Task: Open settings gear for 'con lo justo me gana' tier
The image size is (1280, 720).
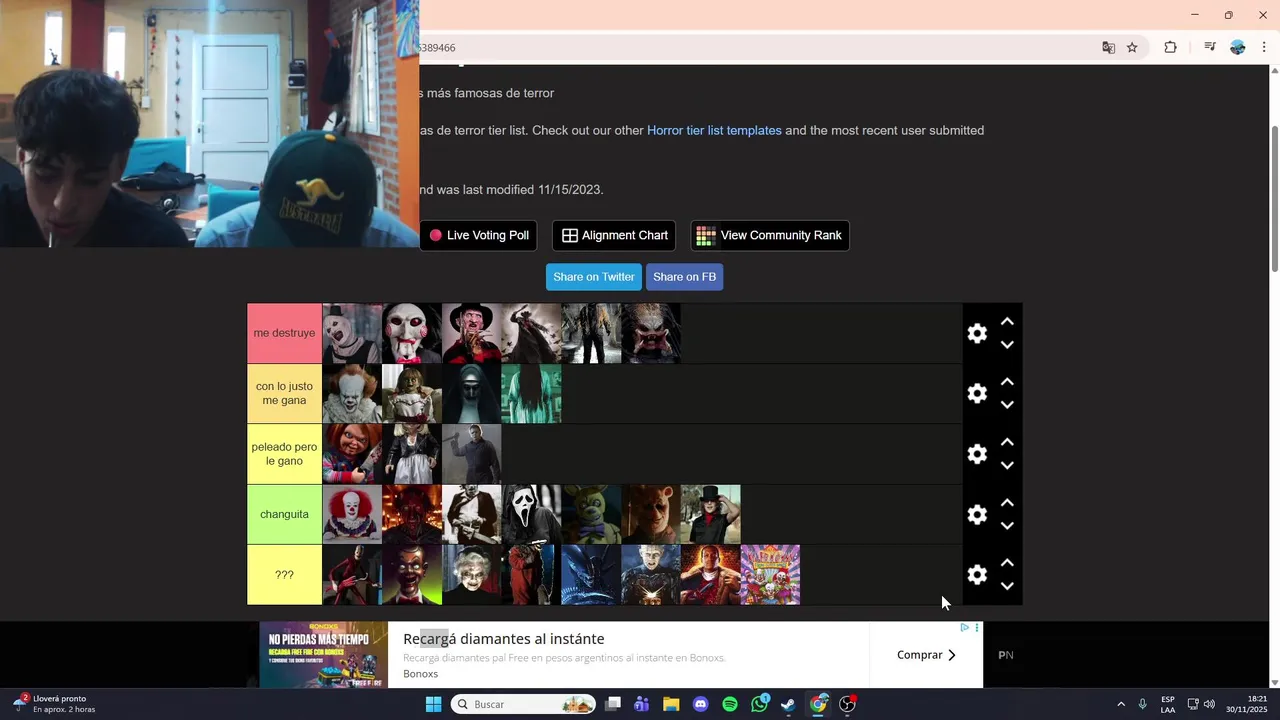Action: [977, 393]
